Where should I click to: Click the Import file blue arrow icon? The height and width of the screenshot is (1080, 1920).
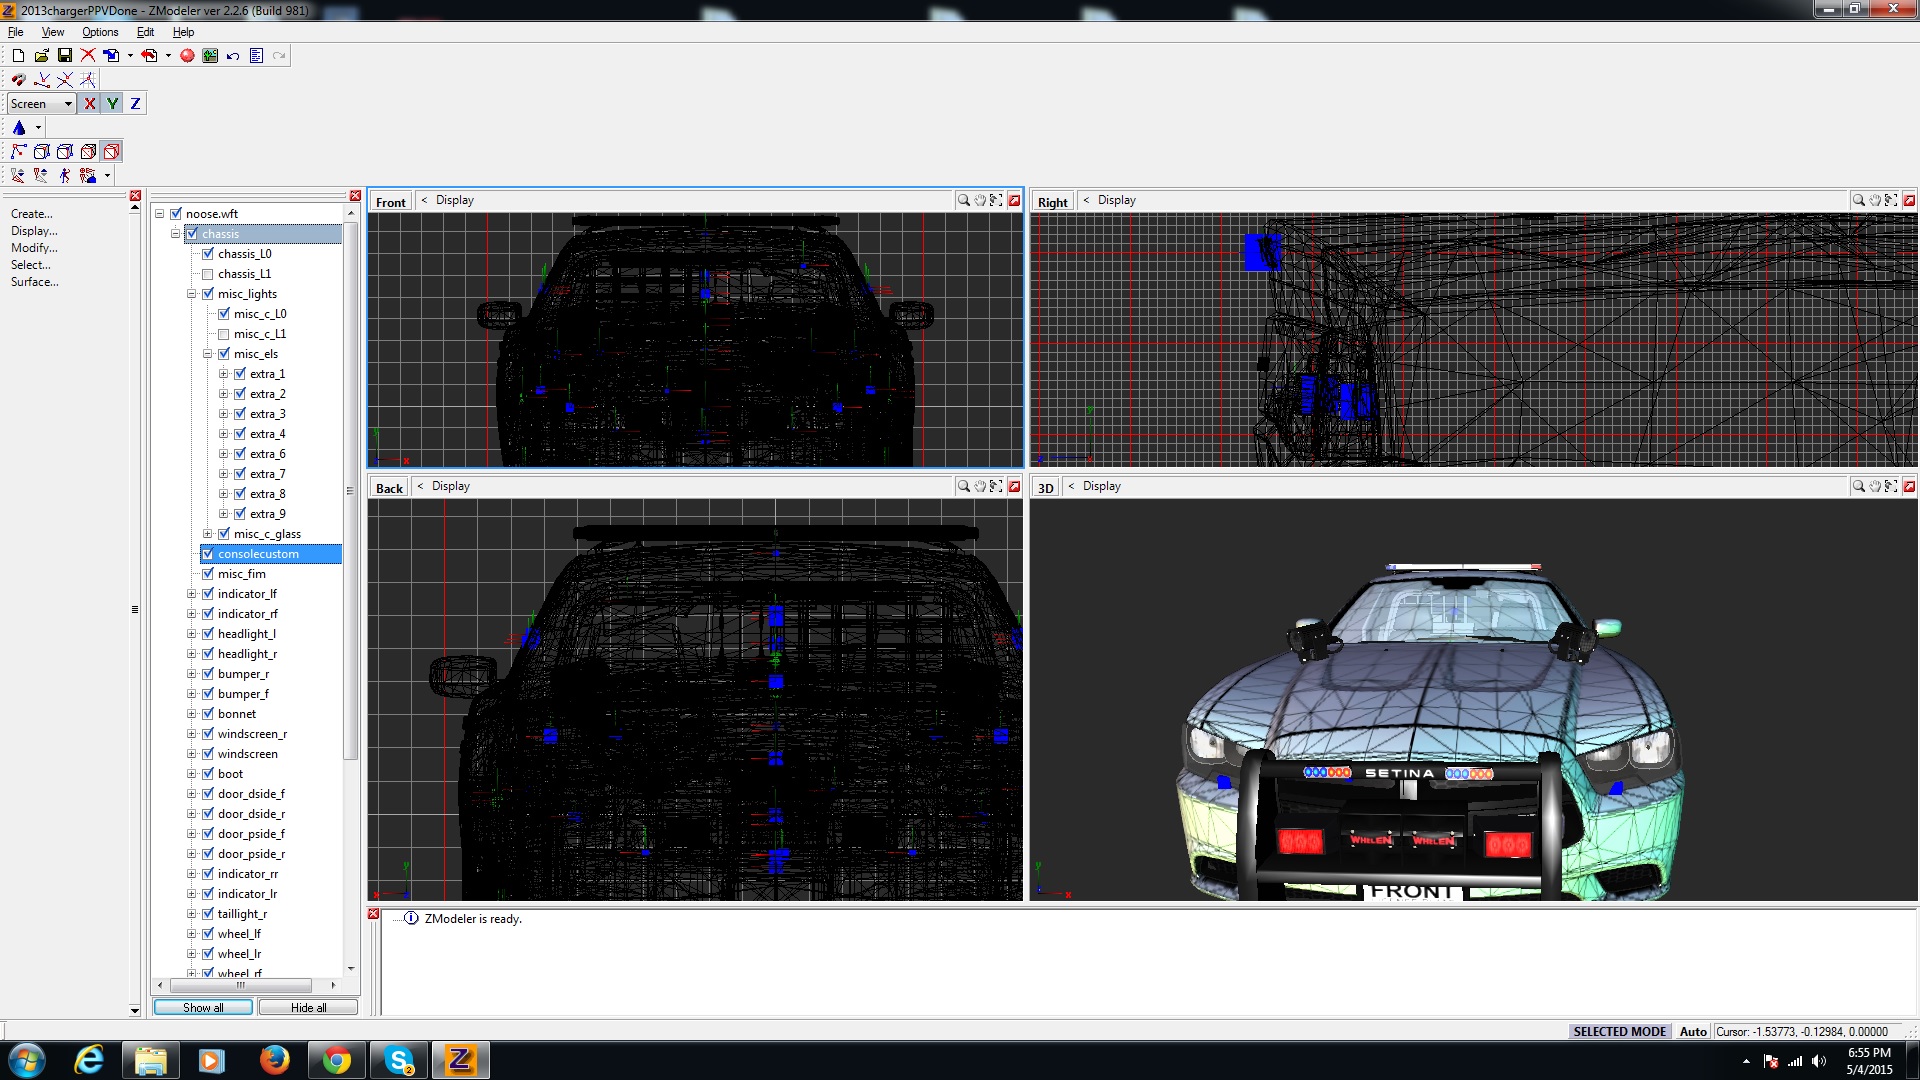111,56
